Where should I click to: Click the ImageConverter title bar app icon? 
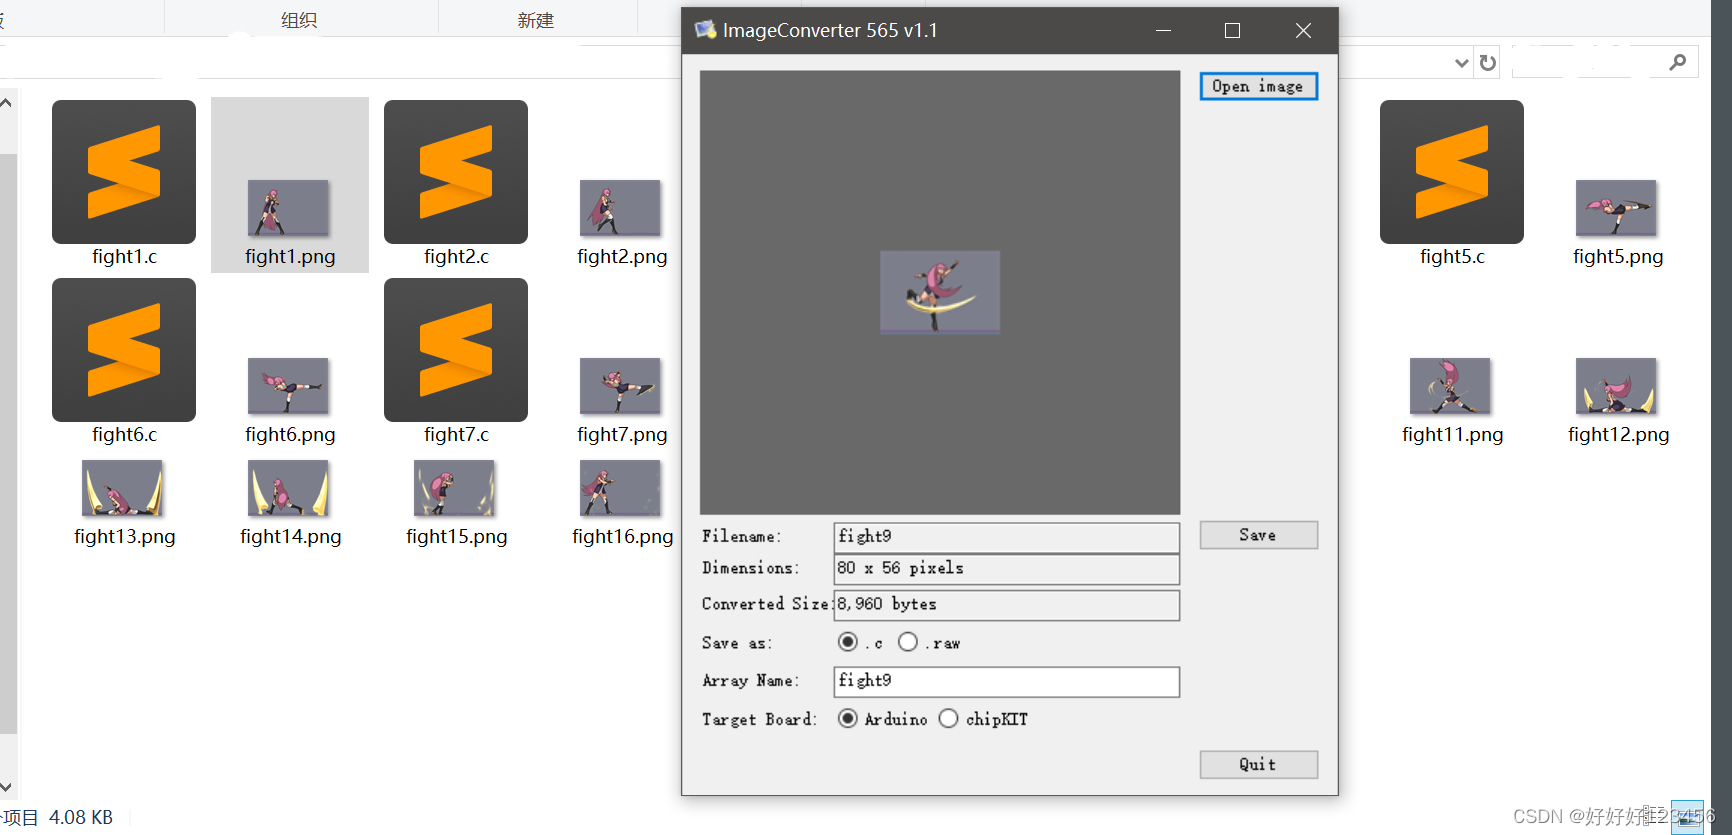[x=705, y=30]
